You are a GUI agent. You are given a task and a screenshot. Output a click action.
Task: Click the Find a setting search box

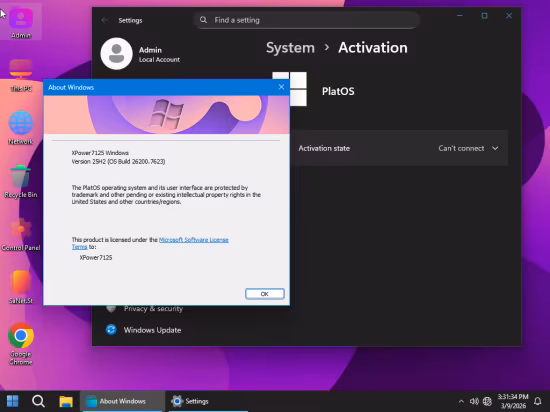[x=306, y=20]
